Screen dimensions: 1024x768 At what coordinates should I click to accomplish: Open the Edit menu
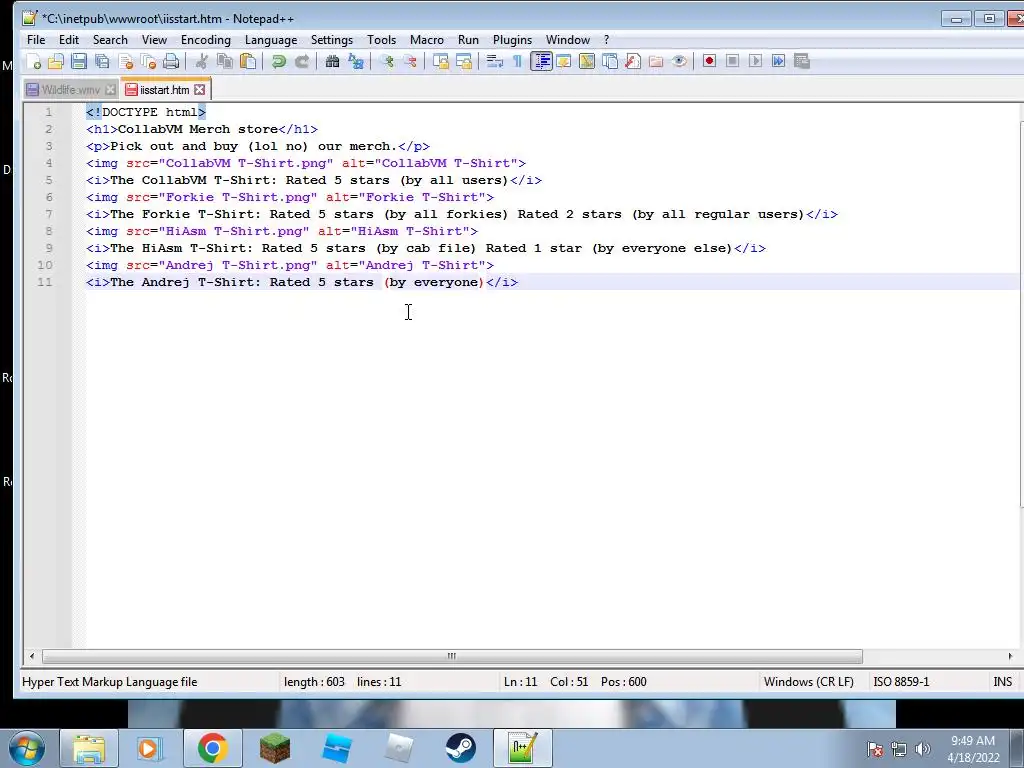(x=69, y=40)
